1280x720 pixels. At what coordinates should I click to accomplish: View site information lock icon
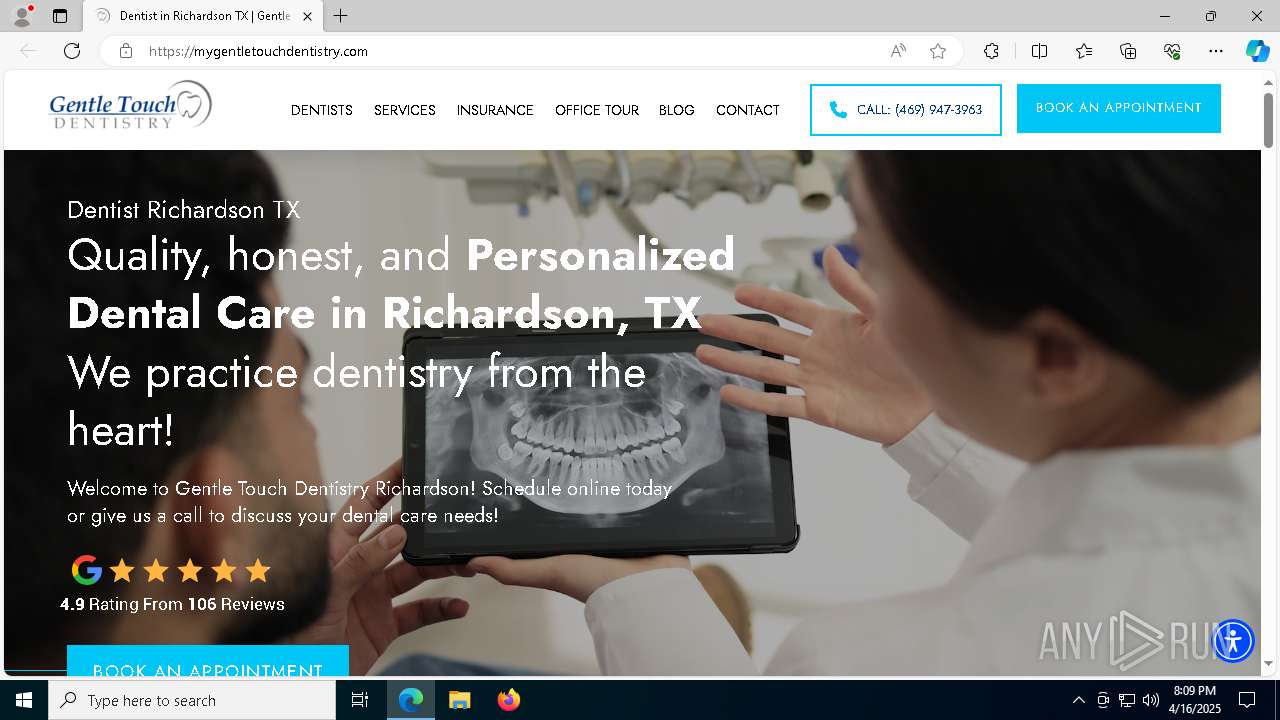[x=125, y=51]
